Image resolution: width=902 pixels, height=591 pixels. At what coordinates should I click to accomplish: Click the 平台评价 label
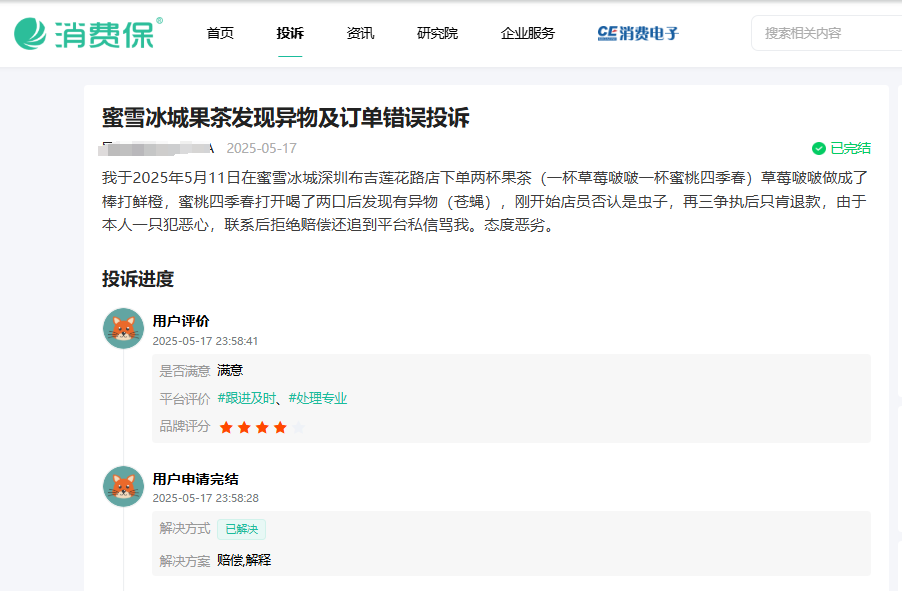pyautogui.click(x=185, y=399)
